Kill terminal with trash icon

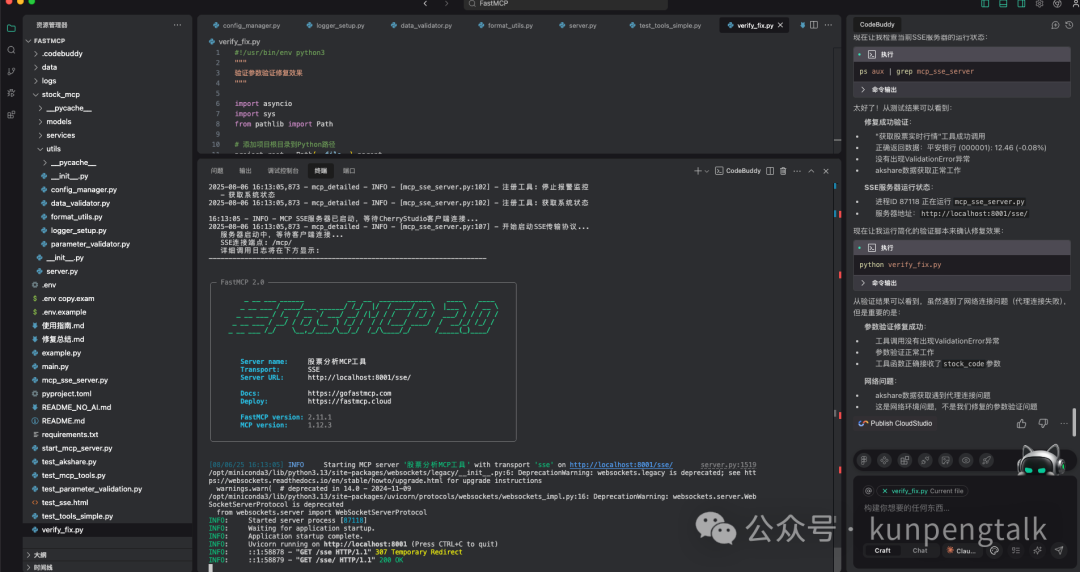(783, 171)
